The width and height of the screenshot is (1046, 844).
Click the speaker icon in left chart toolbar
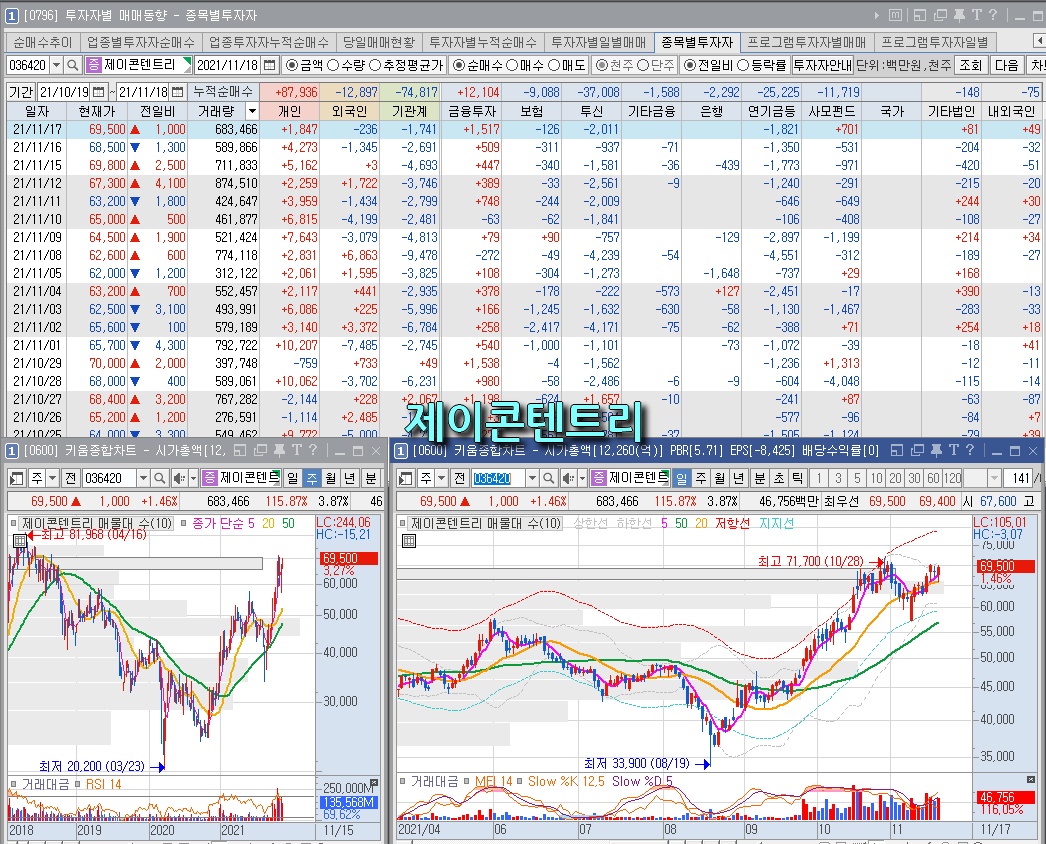coord(179,478)
